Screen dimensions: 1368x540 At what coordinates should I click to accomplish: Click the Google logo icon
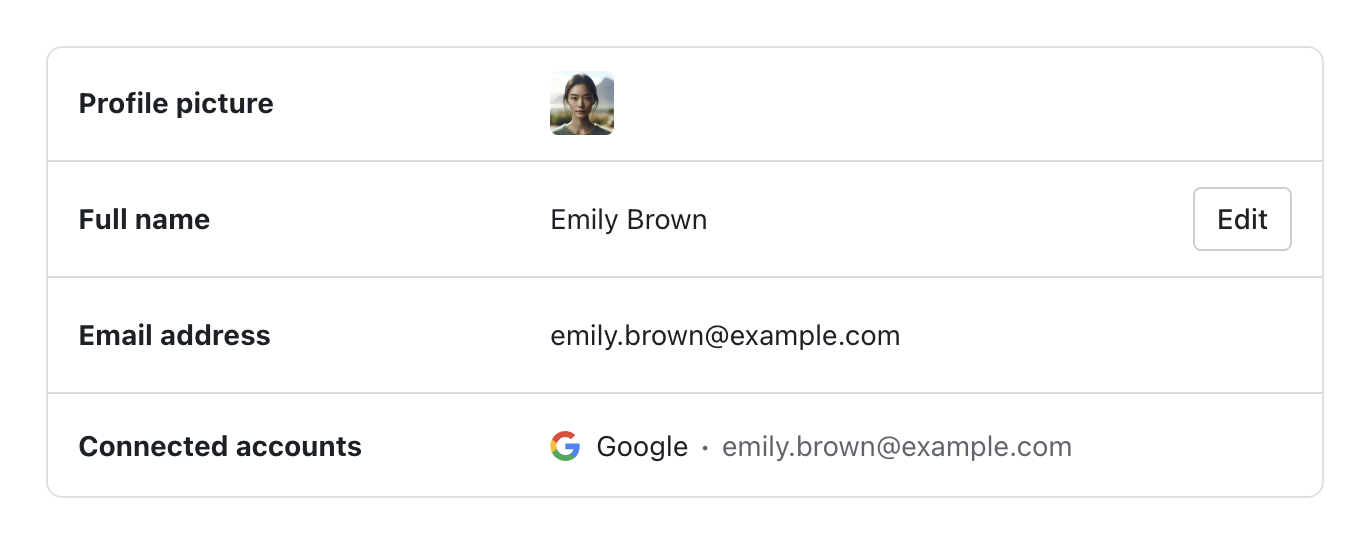tap(565, 446)
